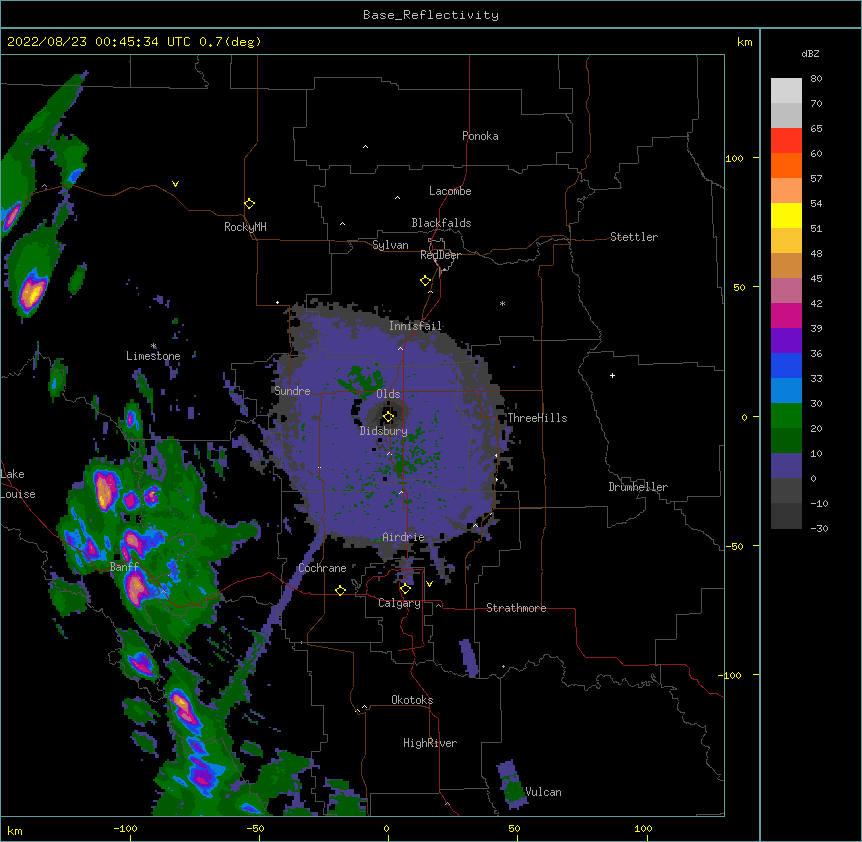Click the white plus marker north of Drumheller

tap(612, 375)
